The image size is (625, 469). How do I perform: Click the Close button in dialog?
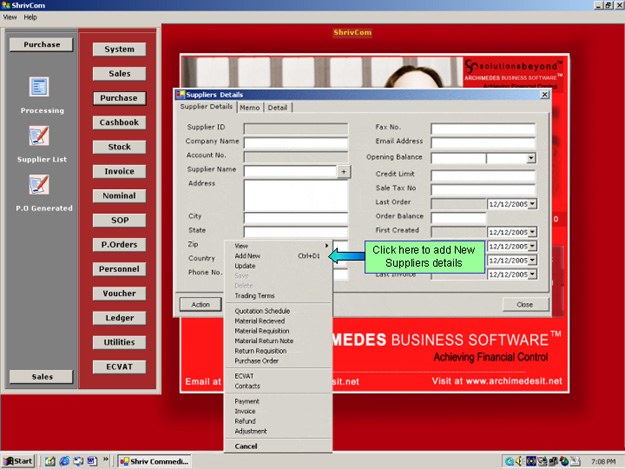coord(524,304)
